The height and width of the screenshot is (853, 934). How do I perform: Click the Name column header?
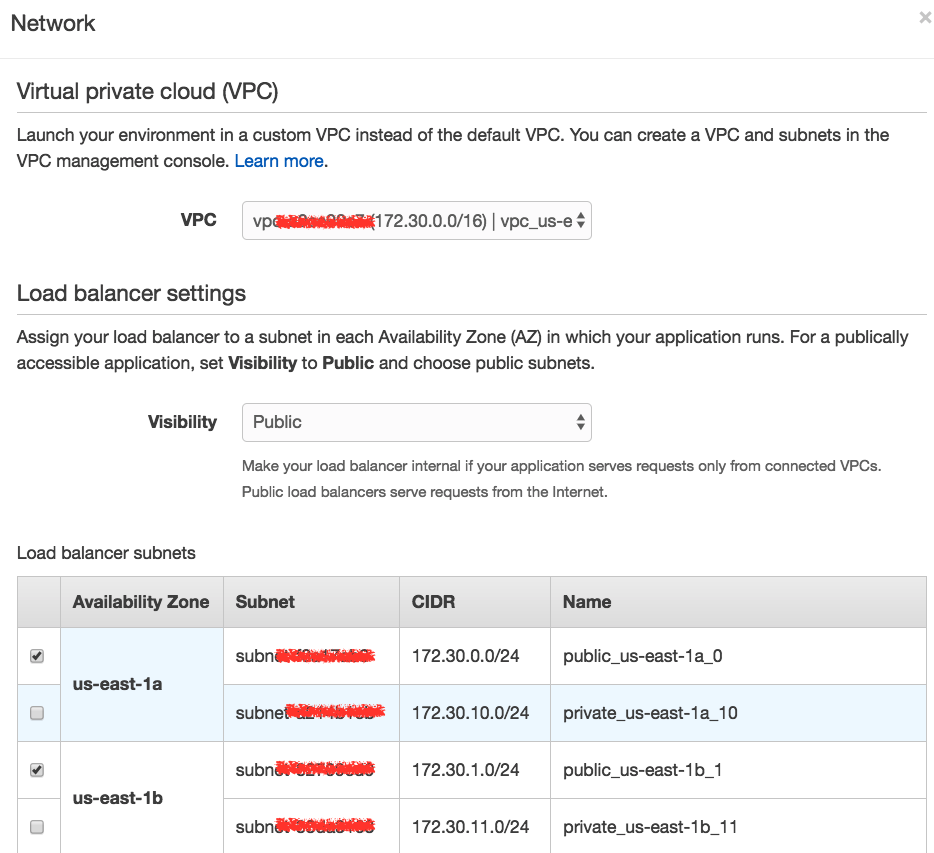click(739, 602)
